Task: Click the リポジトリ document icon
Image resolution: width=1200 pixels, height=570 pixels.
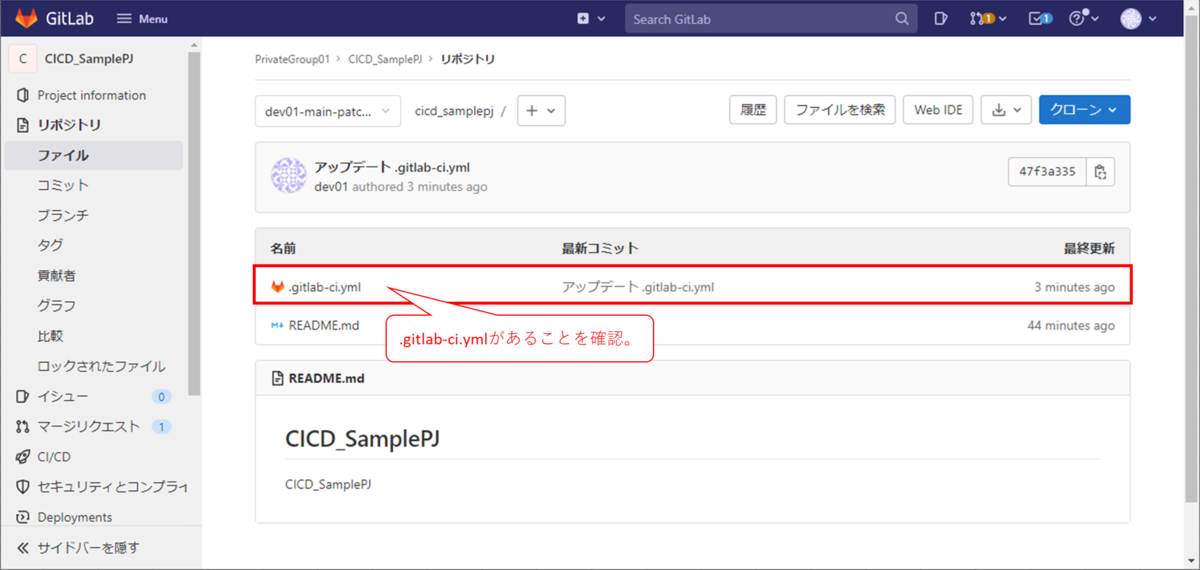Action: pos(22,125)
